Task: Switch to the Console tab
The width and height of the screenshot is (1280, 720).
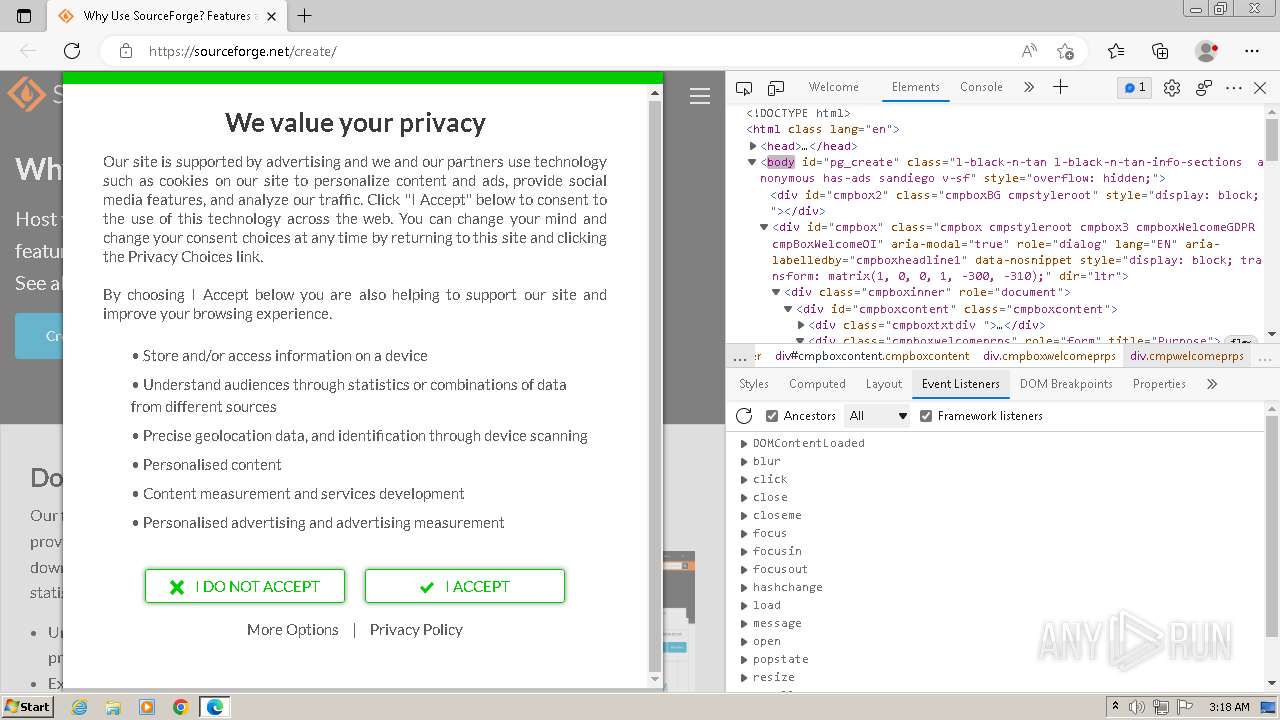Action: tap(981, 87)
